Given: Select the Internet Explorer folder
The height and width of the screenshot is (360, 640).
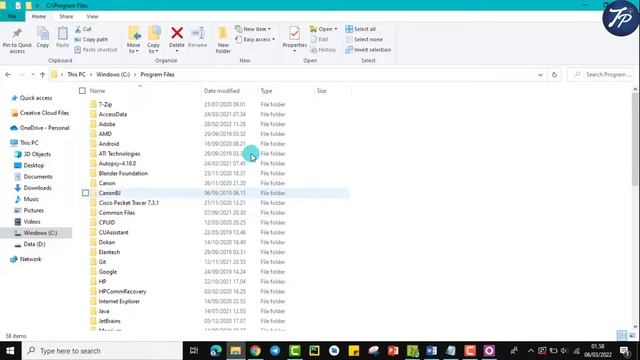Looking at the screenshot, I should point(119,301).
